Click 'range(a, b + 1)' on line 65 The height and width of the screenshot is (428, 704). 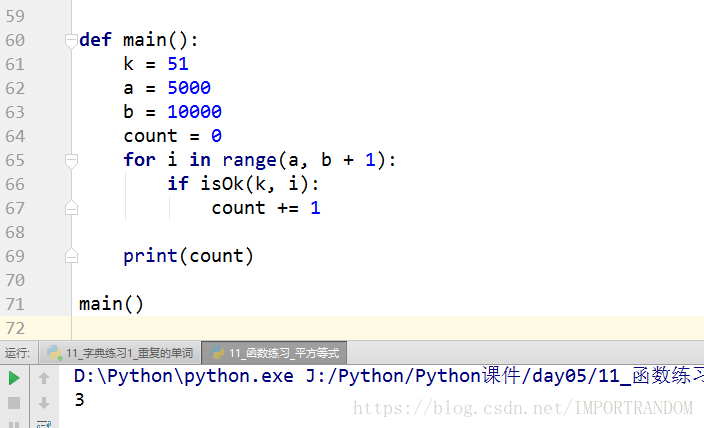click(x=304, y=160)
